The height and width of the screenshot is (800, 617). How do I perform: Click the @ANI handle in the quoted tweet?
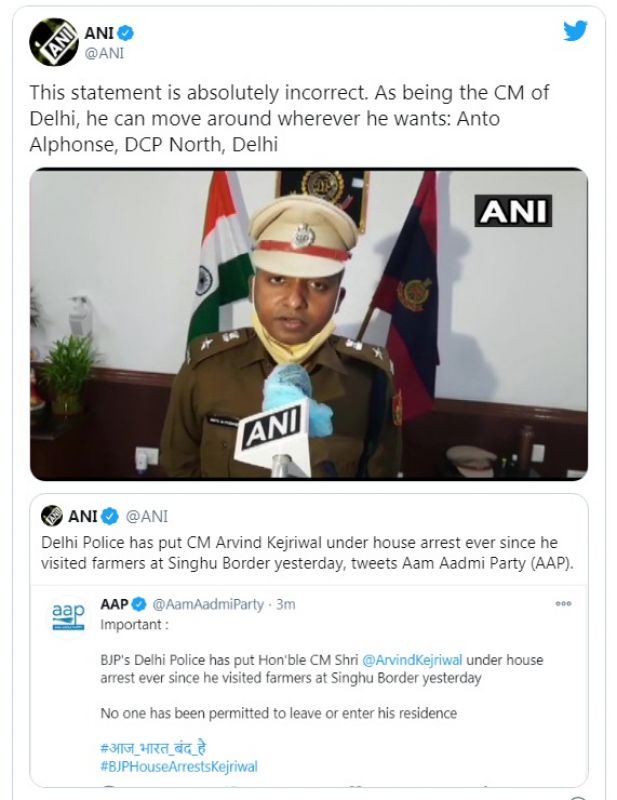(146, 517)
